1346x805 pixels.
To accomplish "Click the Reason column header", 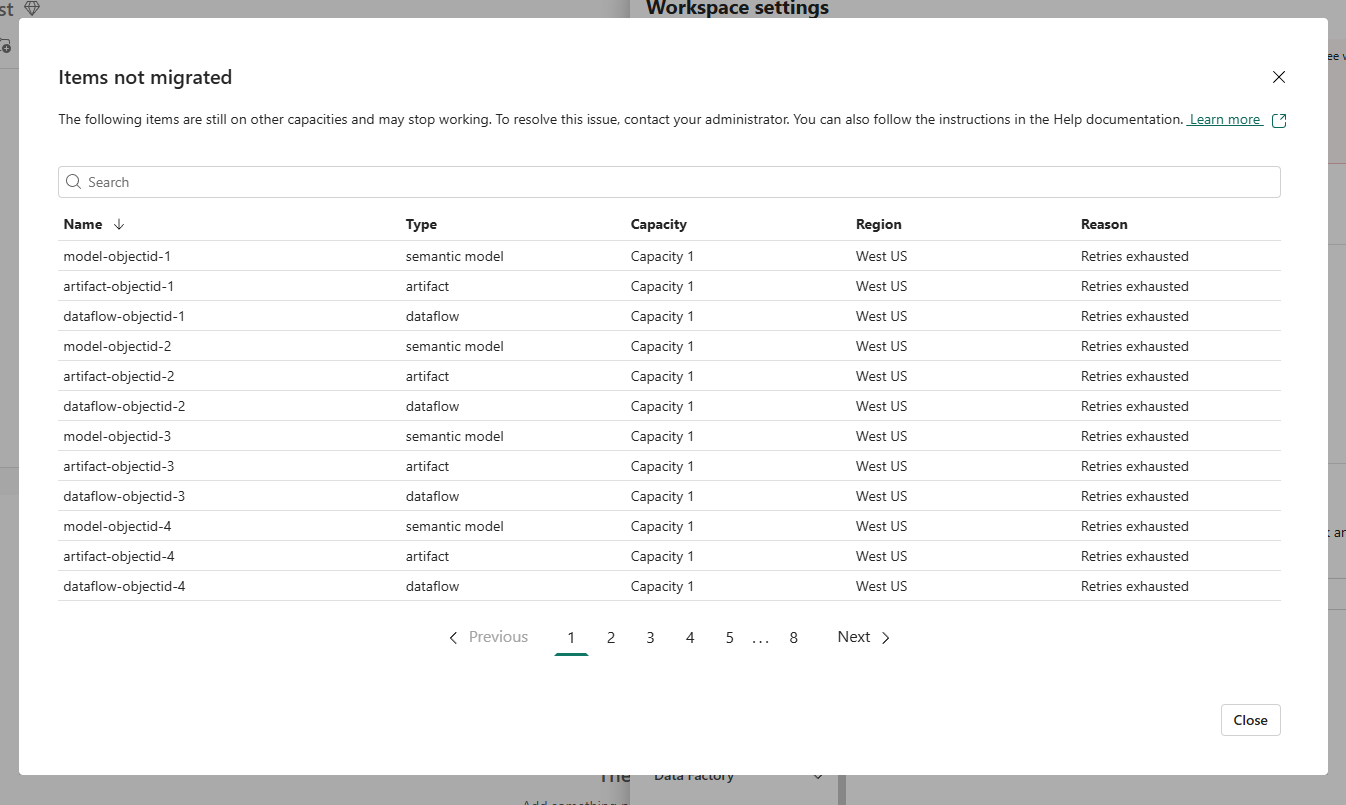I will tap(1104, 224).
